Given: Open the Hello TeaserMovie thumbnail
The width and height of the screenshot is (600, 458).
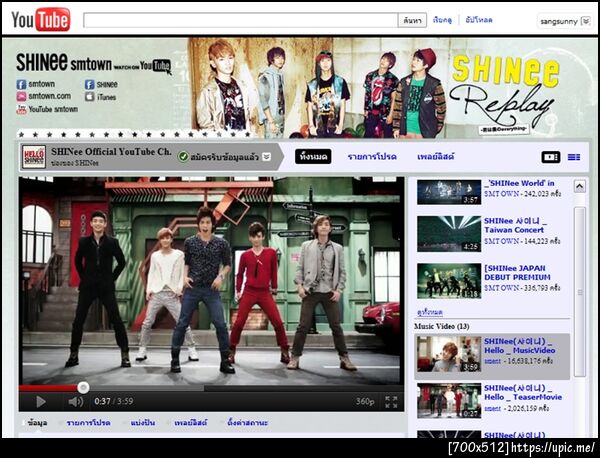Looking at the screenshot, I should pyautogui.click(x=449, y=401).
